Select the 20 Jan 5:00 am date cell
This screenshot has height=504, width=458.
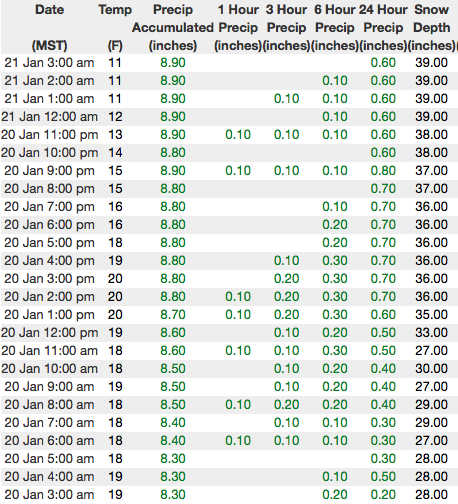point(49,459)
